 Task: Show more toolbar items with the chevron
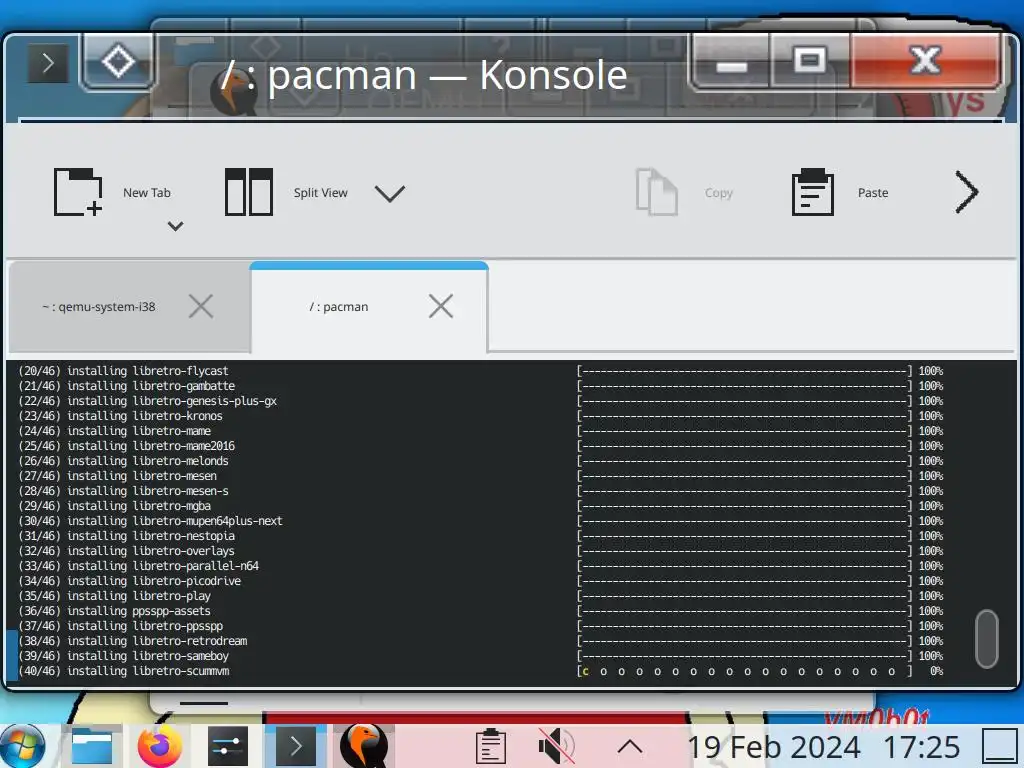click(967, 192)
